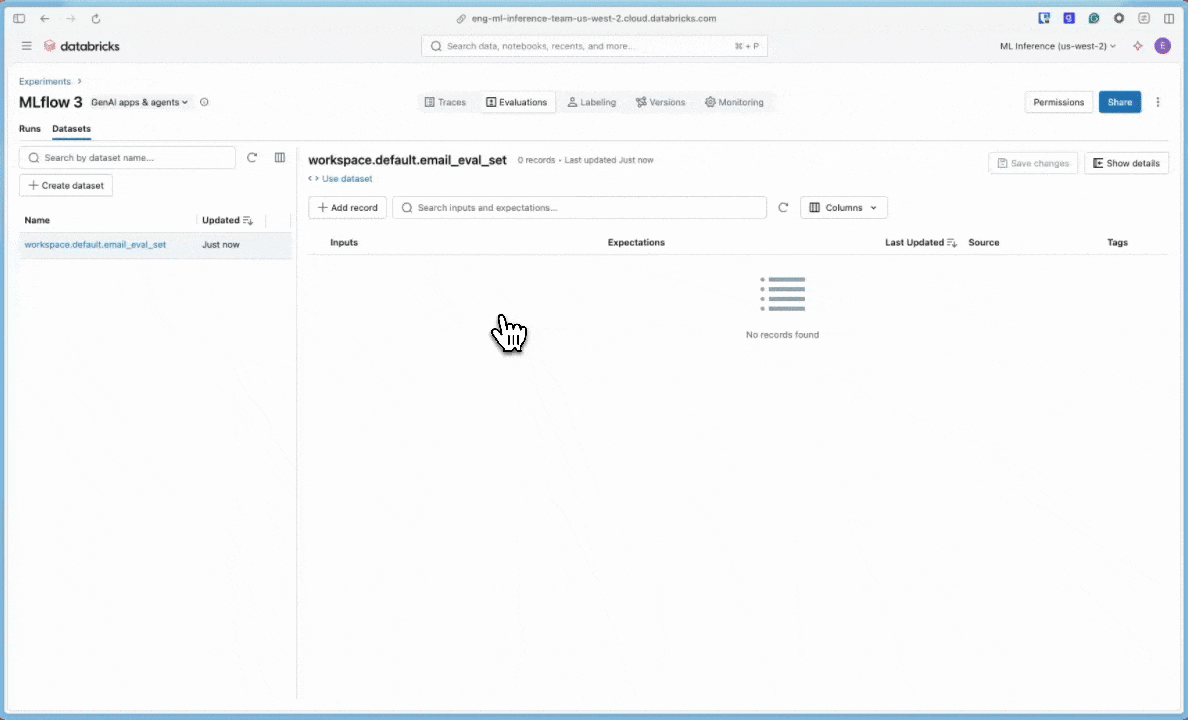Screen dimensions: 1188x720
Task: Click the Expectations column header
Action: (636, 243)
